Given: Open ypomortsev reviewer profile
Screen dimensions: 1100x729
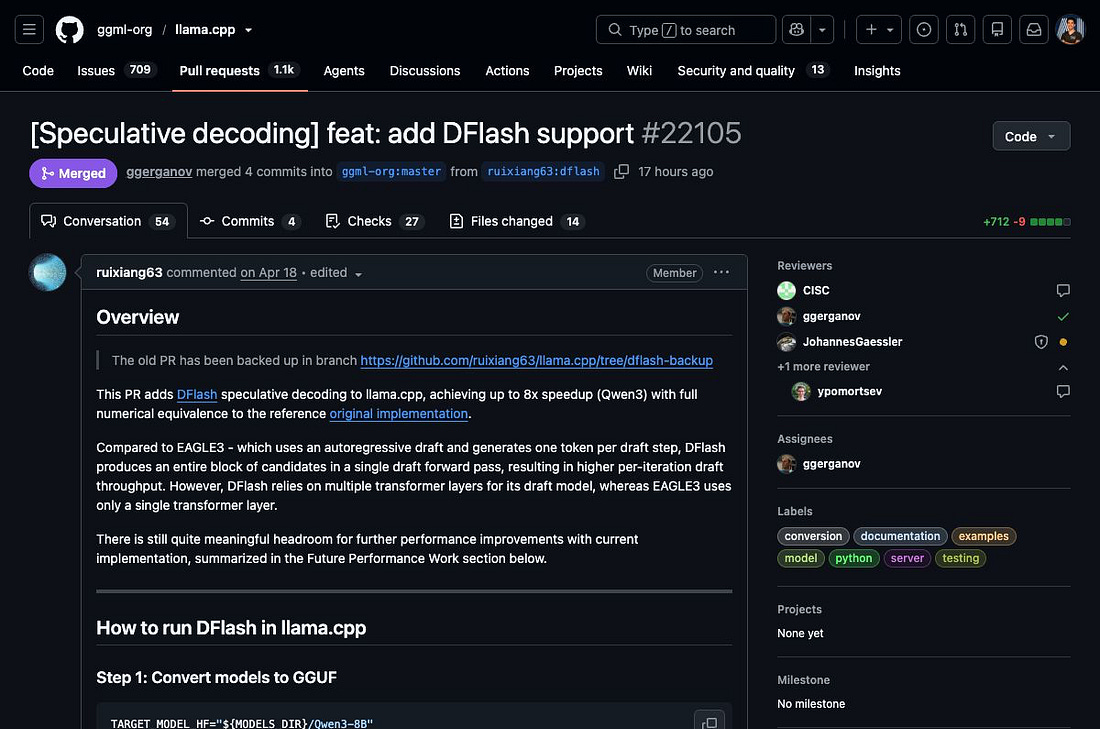Looking at the screenshot, I should pyautogui.click(x=850, y=391).
